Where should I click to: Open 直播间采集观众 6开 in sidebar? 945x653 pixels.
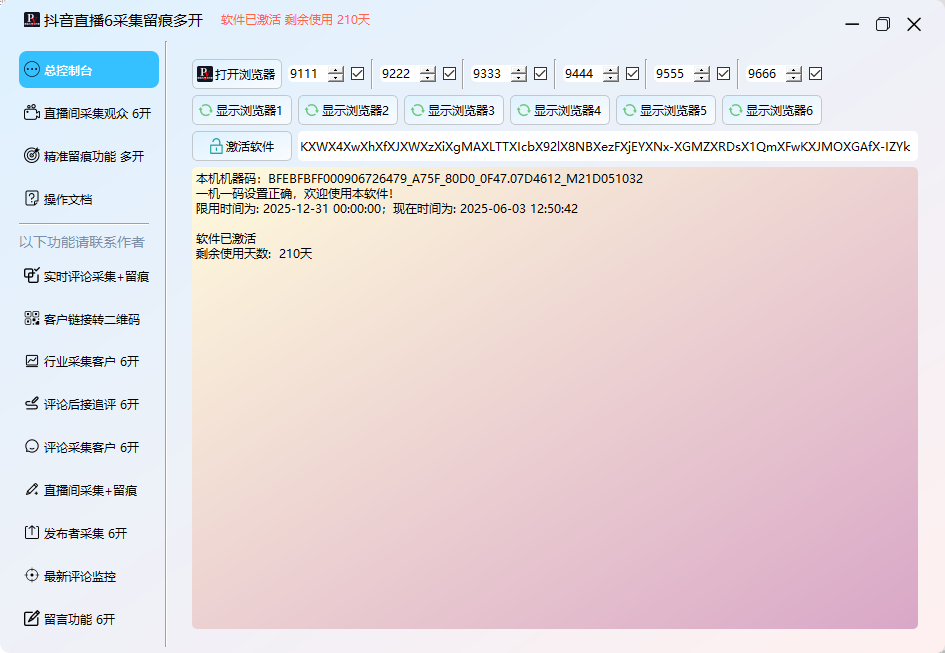(89, 113)
